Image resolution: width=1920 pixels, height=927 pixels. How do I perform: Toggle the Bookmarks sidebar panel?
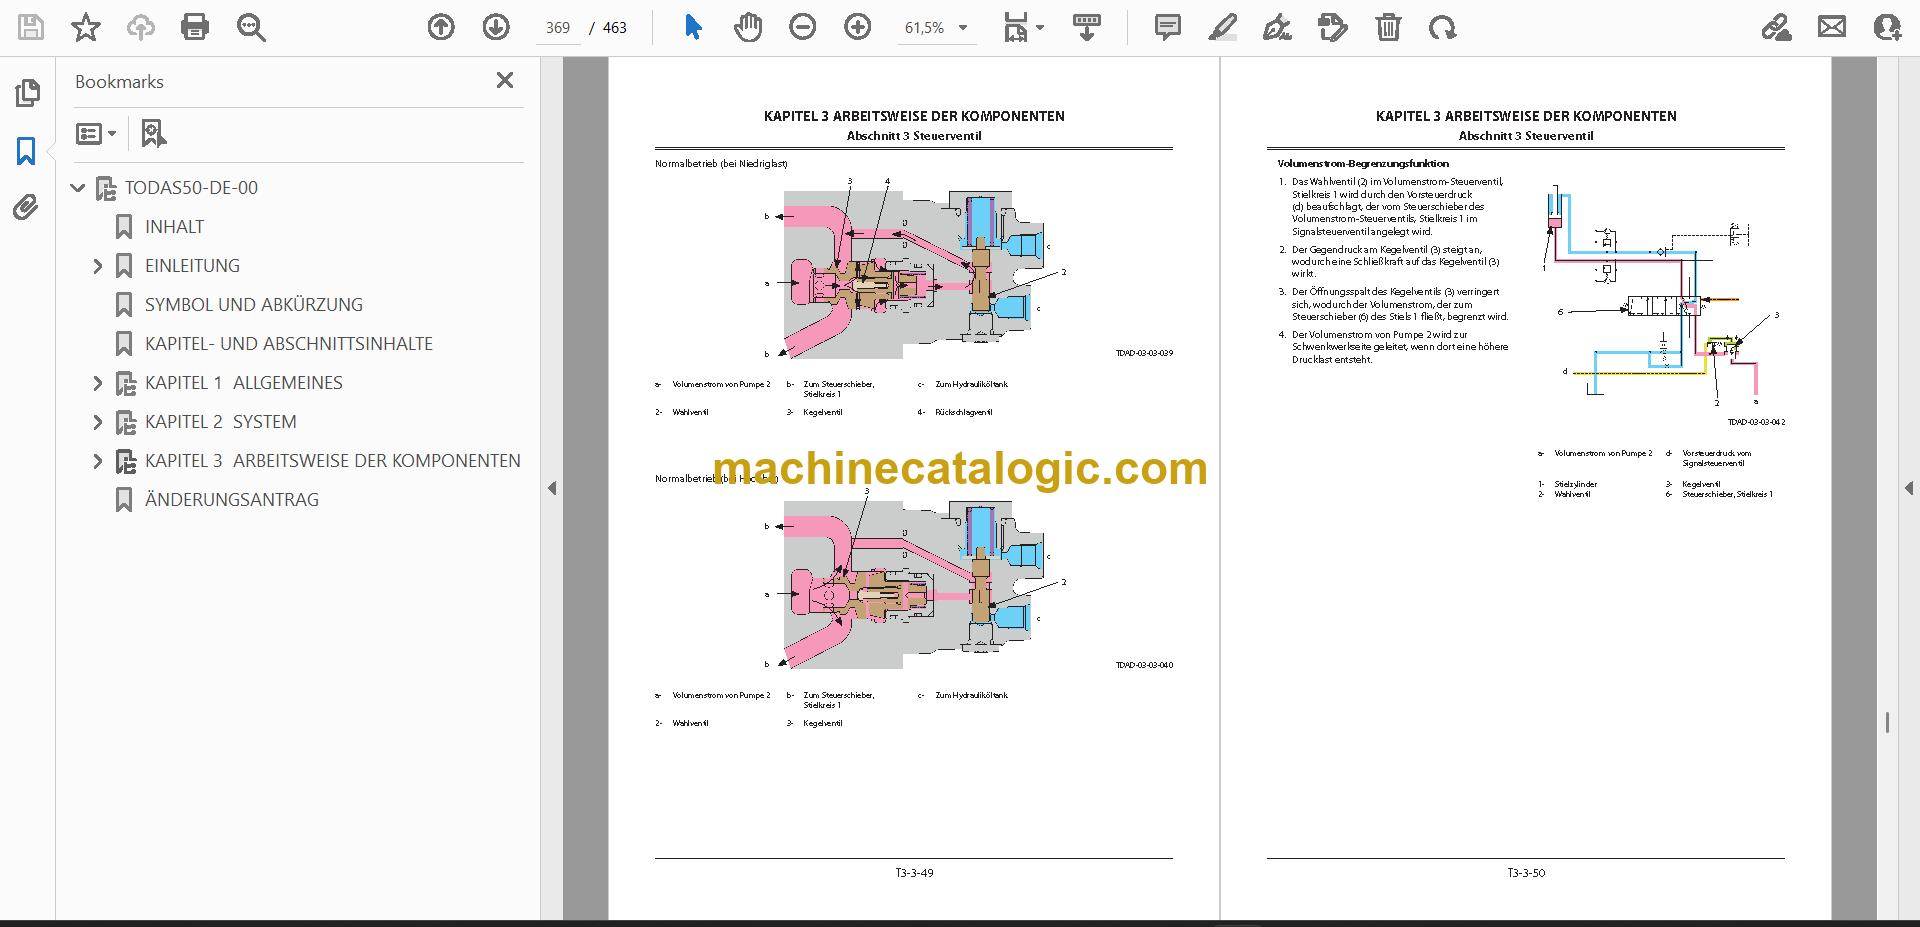point(26,151)
